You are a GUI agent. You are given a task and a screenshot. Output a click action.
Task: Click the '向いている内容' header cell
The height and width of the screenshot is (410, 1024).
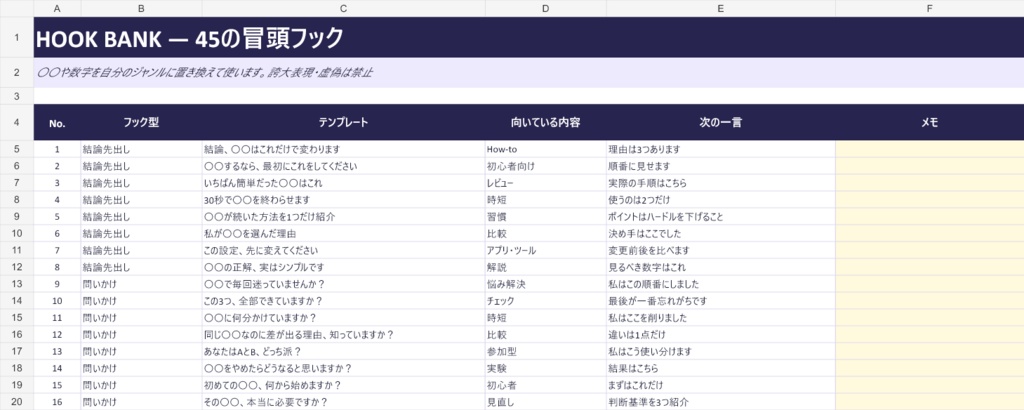[x=545, y=122]
